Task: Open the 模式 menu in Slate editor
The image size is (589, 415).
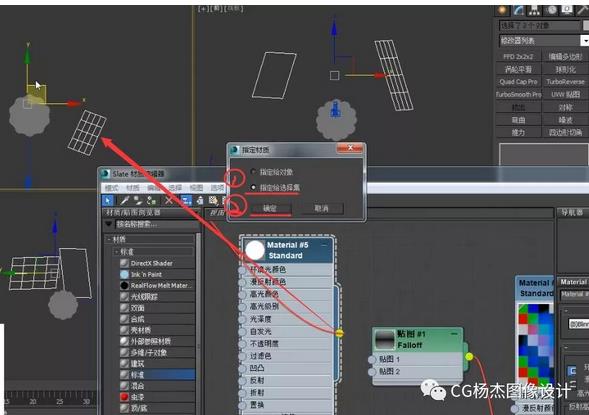Action: (x=112, y=187)
